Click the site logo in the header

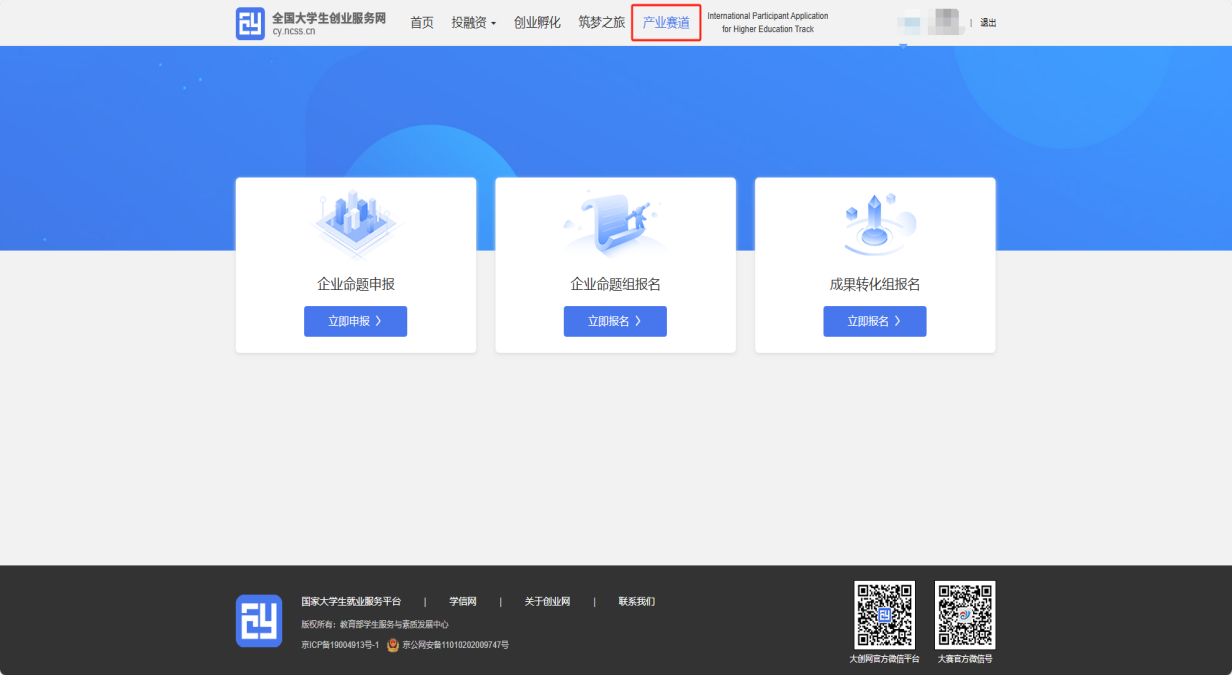250,23
